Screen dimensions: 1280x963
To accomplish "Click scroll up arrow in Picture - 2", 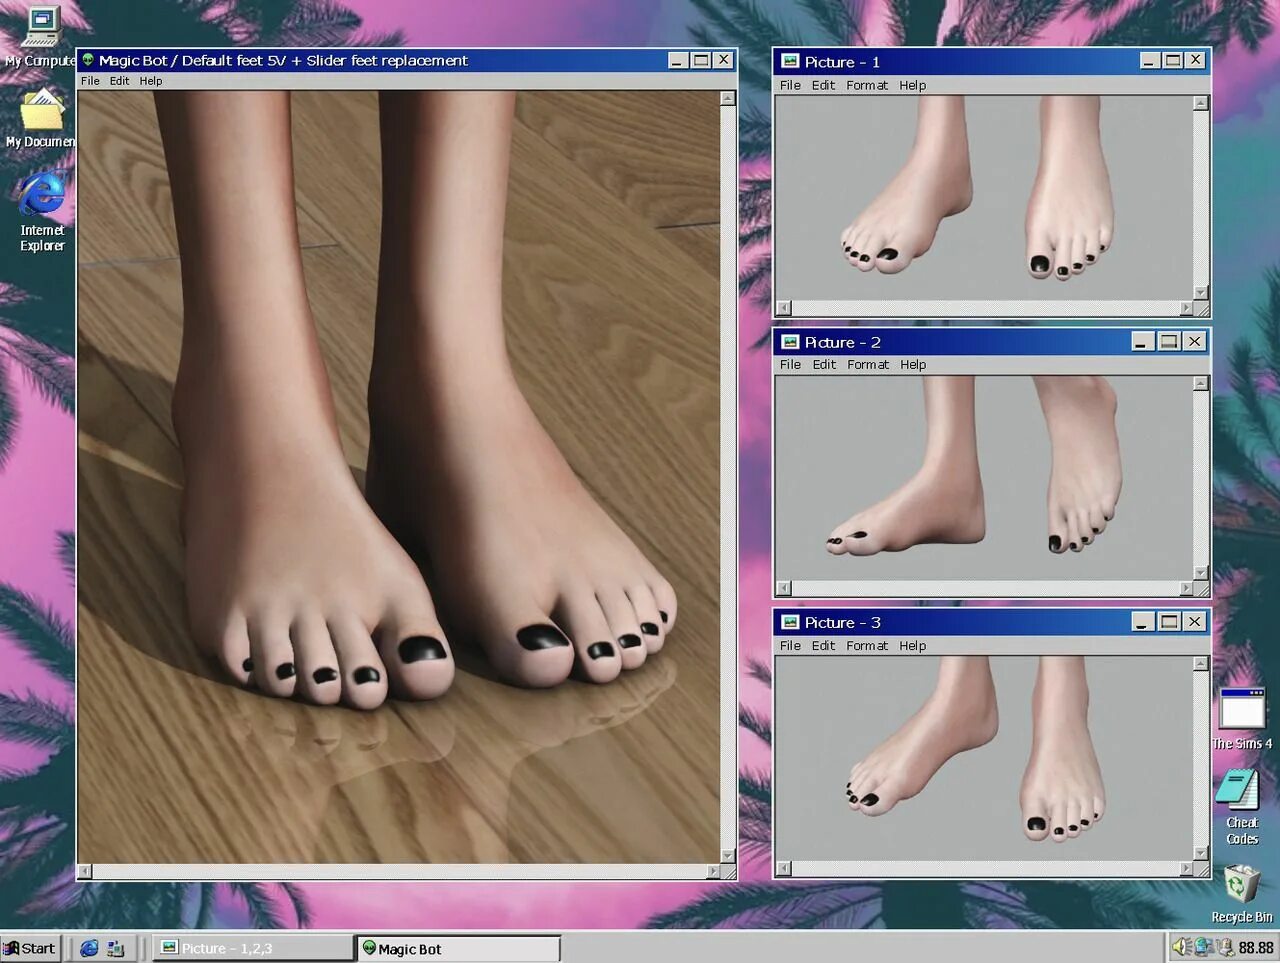I will [x=1201, y=383].
